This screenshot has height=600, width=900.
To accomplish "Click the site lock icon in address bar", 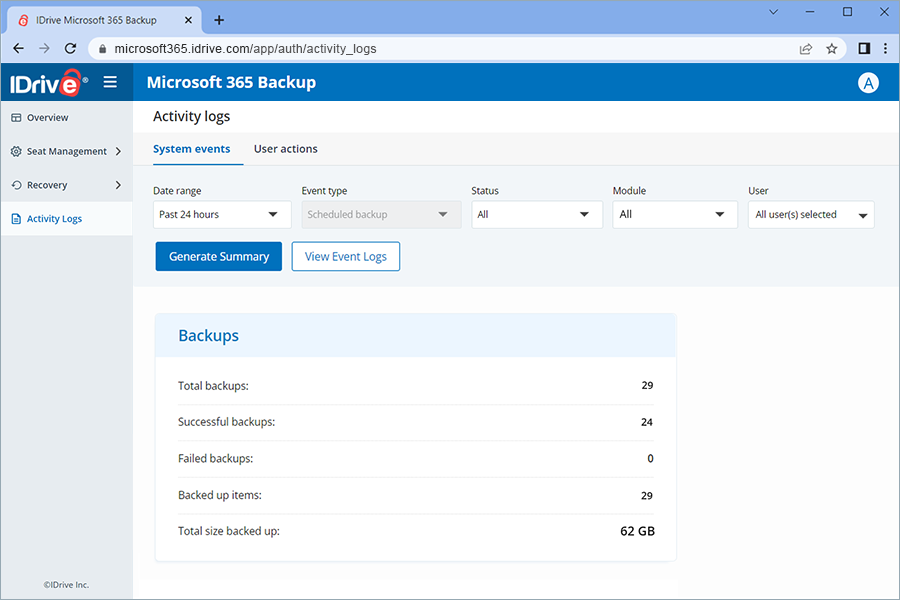I will pos(102,49).
